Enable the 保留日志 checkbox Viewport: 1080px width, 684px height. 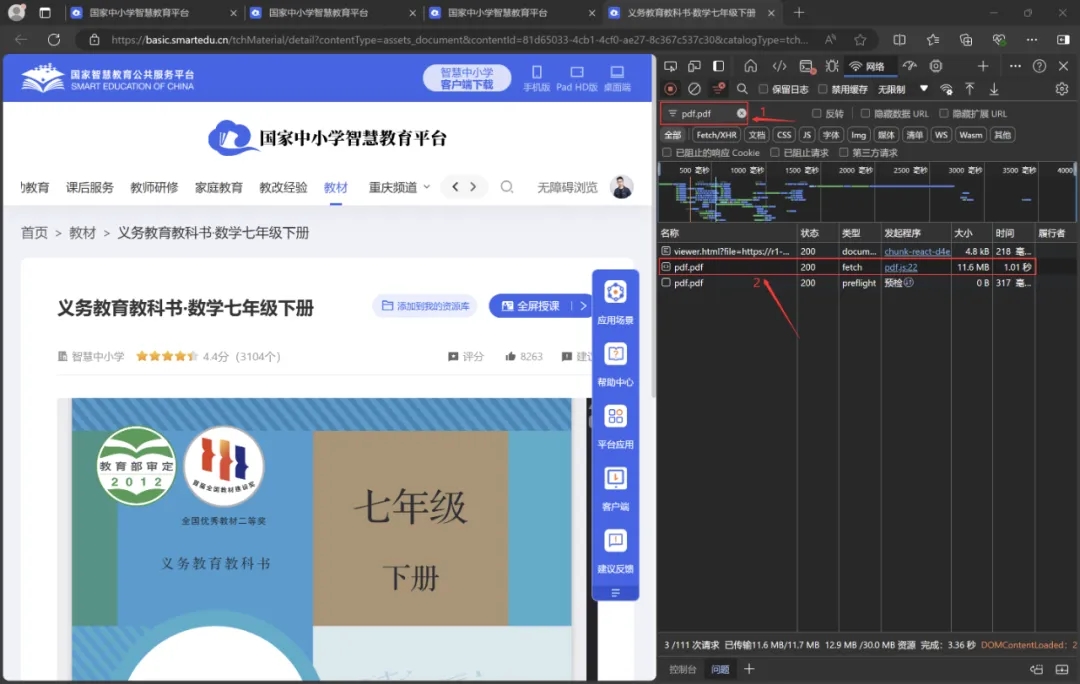[763, 89]
